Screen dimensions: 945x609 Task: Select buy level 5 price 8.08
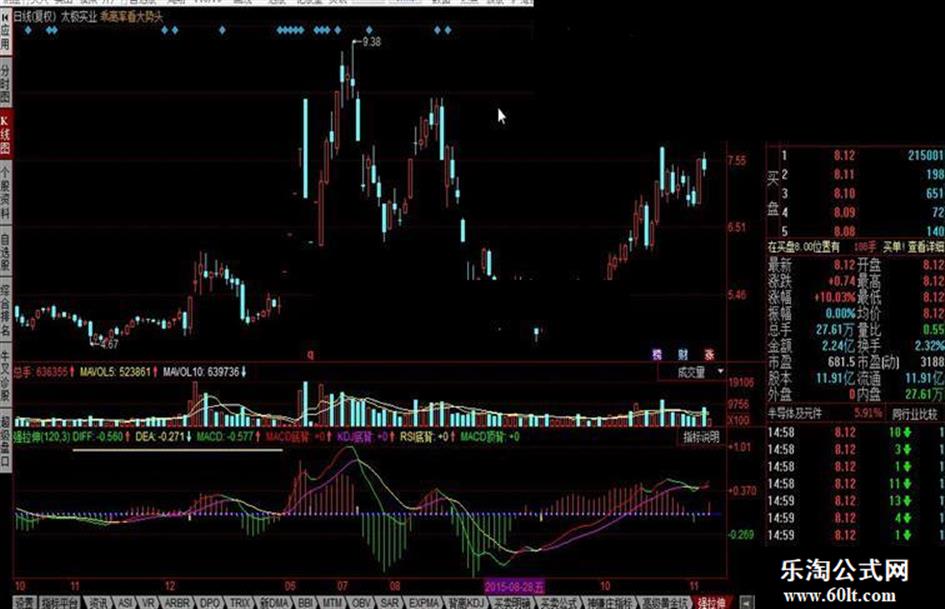coord(844,231)
